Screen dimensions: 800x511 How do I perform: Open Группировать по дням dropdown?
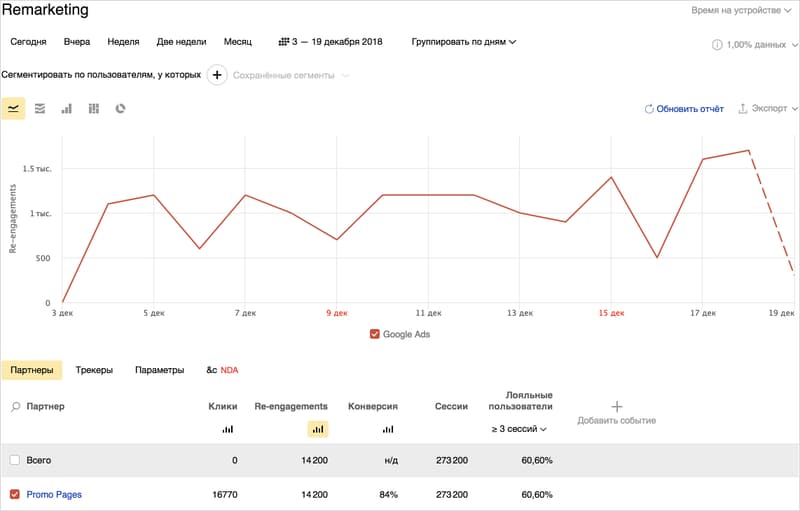464,42
